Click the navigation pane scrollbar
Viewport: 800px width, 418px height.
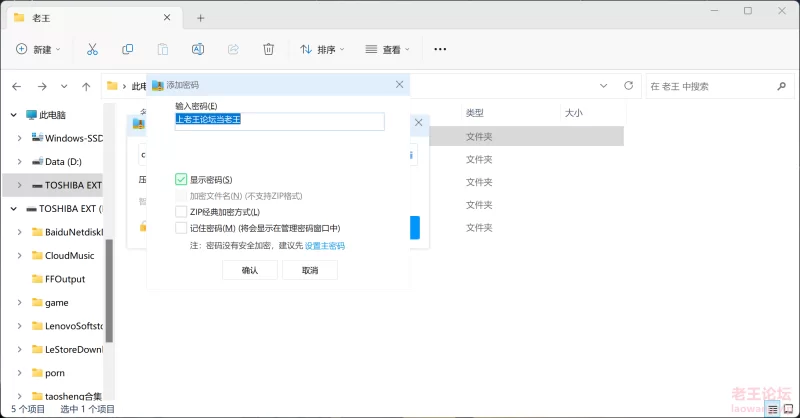tap(109, 290)
